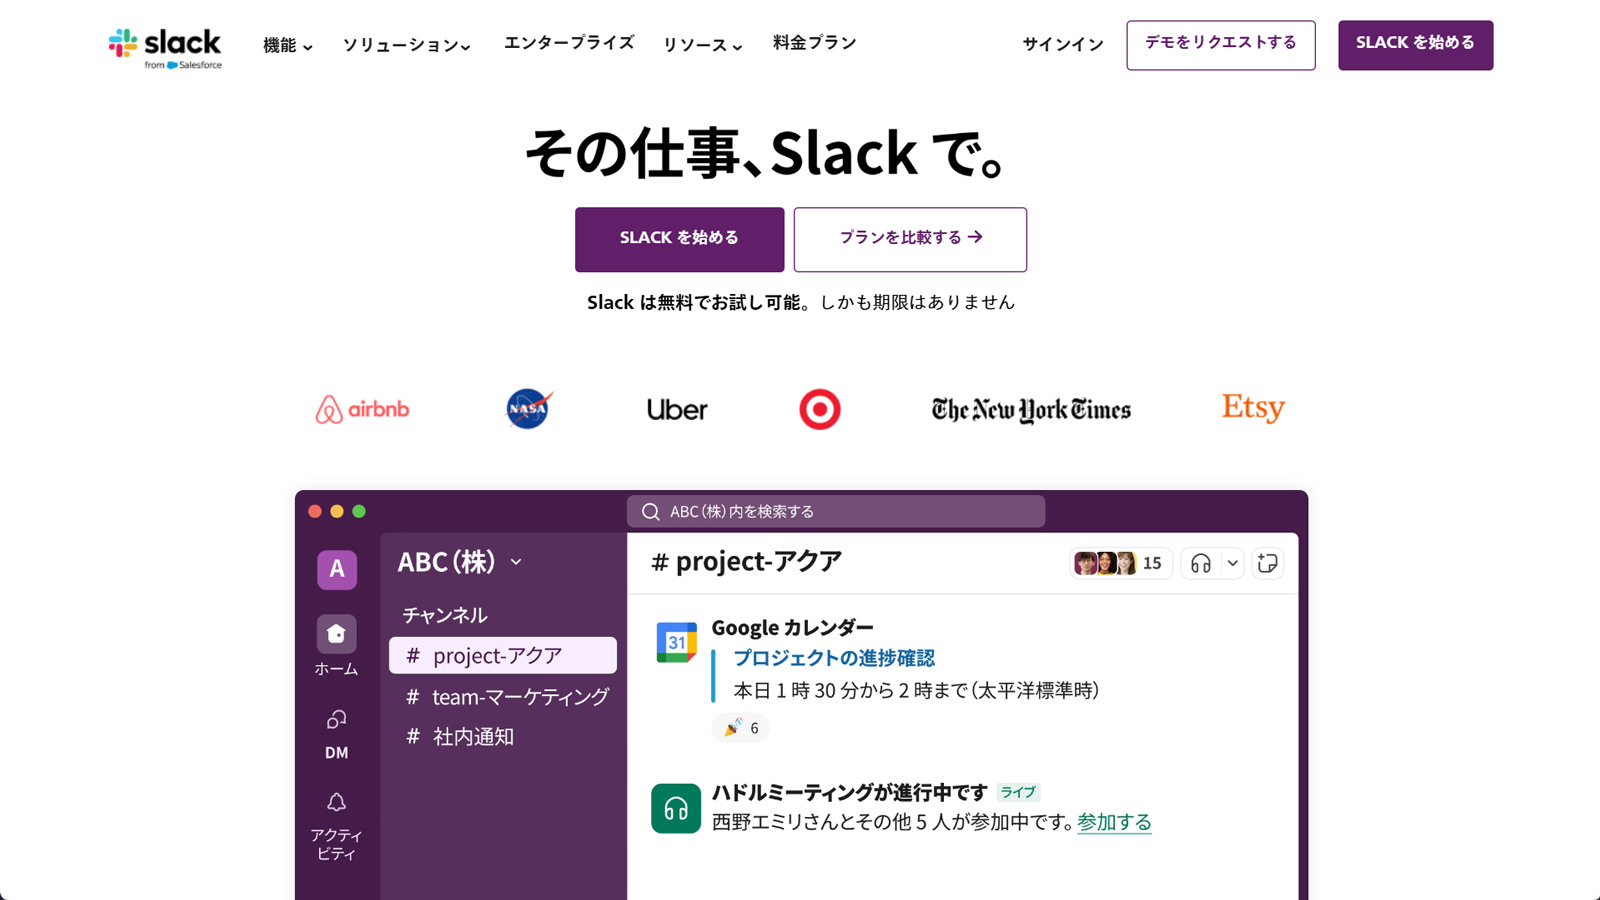This screenshot has width=1600, height=900.
Task: Click the Google カレンダー app icon
Action: click(x=676, y=643)
